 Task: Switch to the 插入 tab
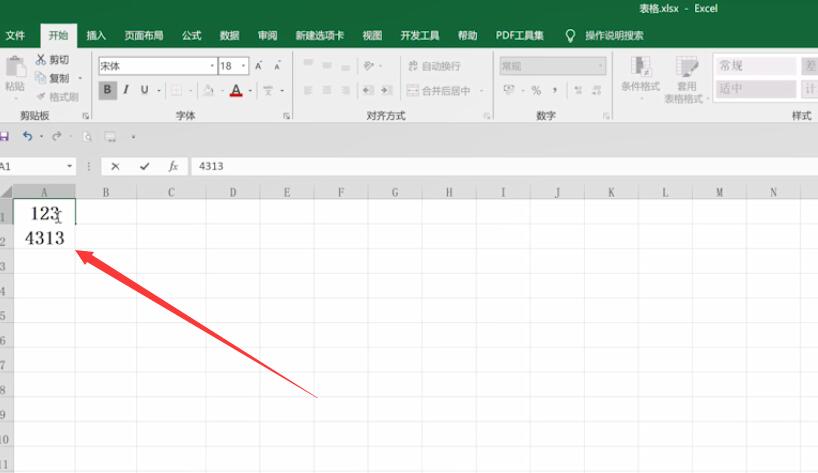tap(96, 35)
